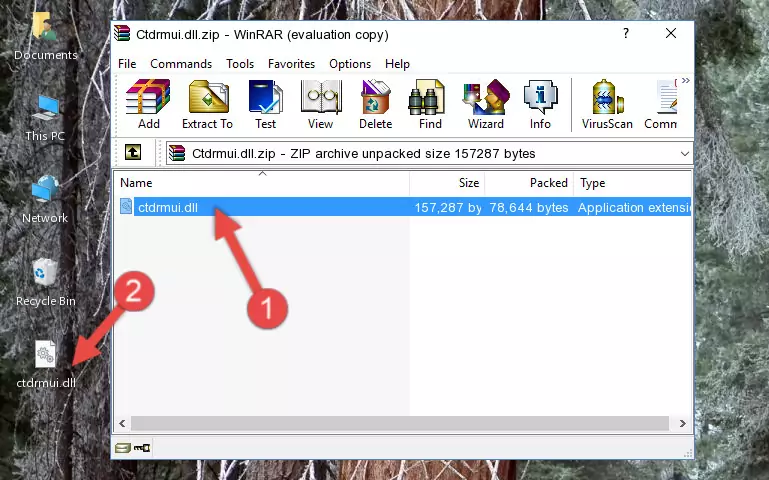Click the Extract To toolbar icon
The image size is (769, 480).
click(207, 104)
